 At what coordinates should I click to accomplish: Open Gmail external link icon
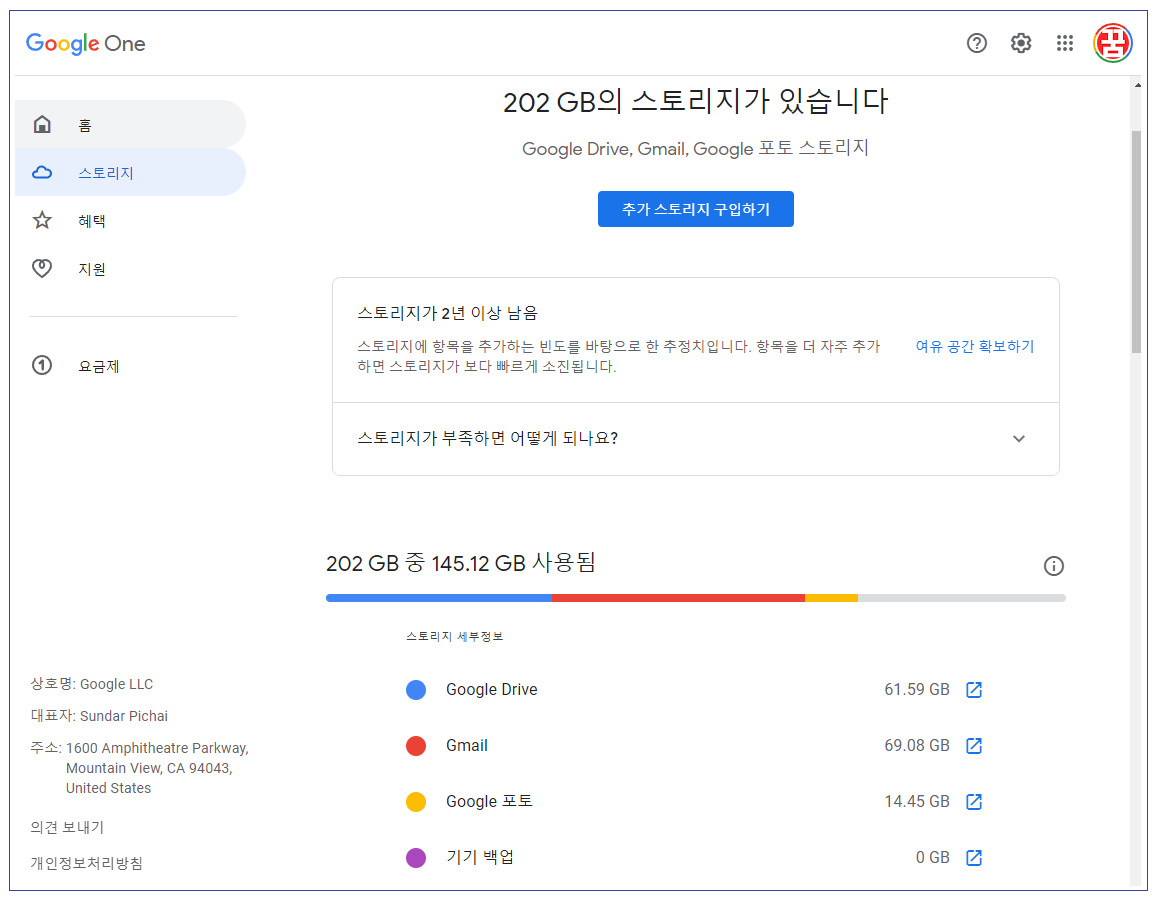tap(974, 745)
